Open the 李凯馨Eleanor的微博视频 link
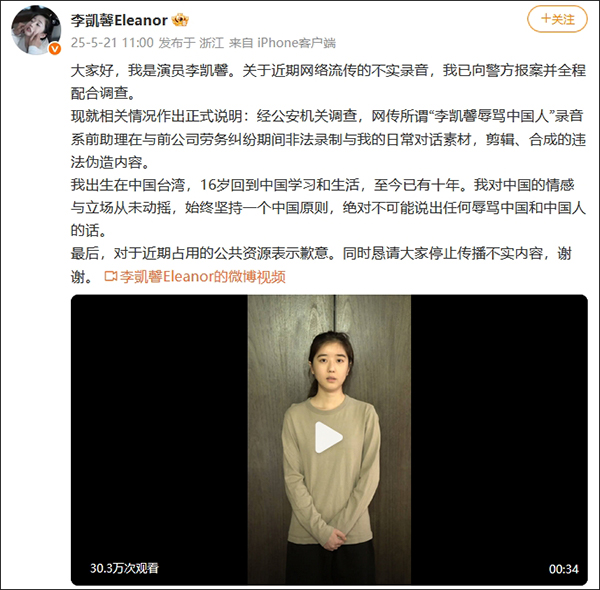This screenshot has height=590, width=600. pos(202,276)
